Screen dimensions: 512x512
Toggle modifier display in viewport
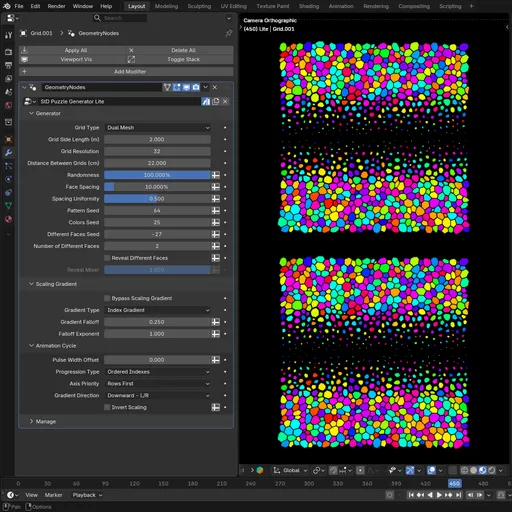tap(186, 87)
